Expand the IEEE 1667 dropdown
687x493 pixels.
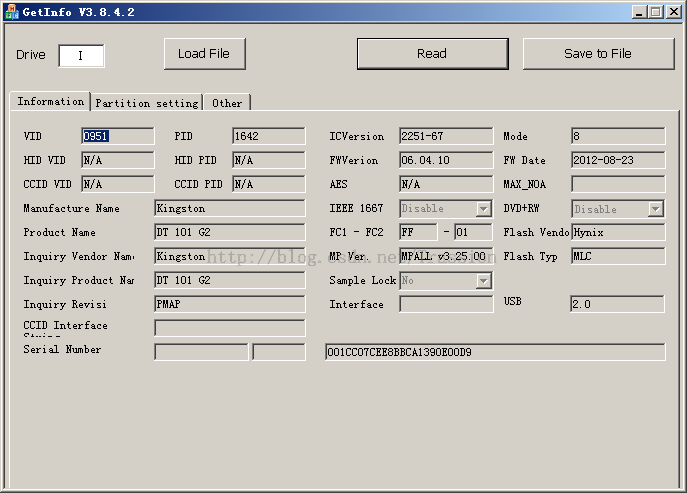pos(483,209)
